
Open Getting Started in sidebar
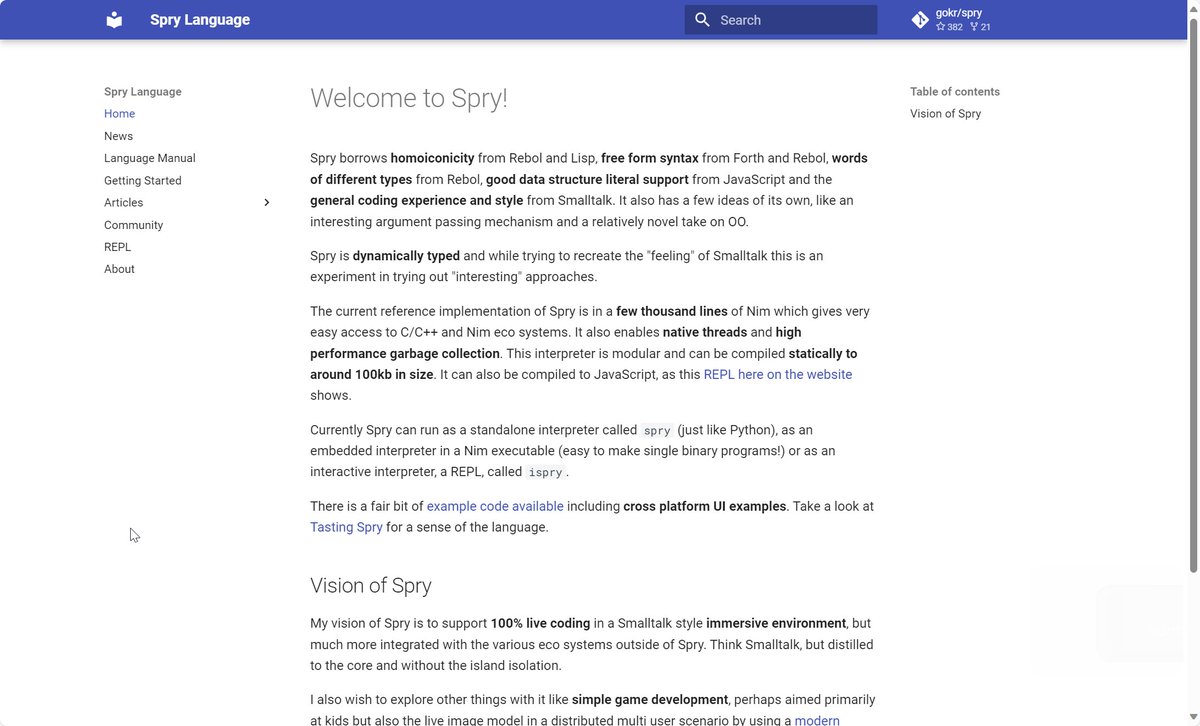click(143, 181)
